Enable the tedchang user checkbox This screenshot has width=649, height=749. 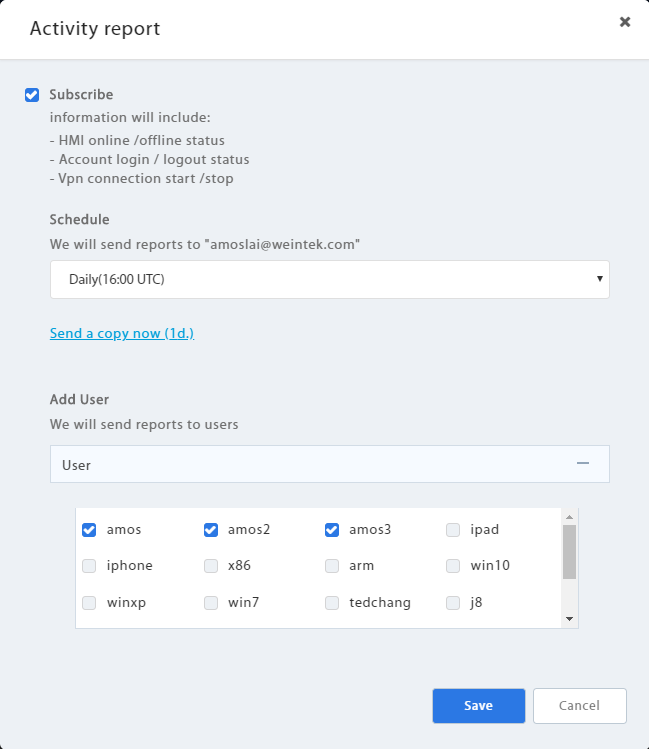coord(332,603)
